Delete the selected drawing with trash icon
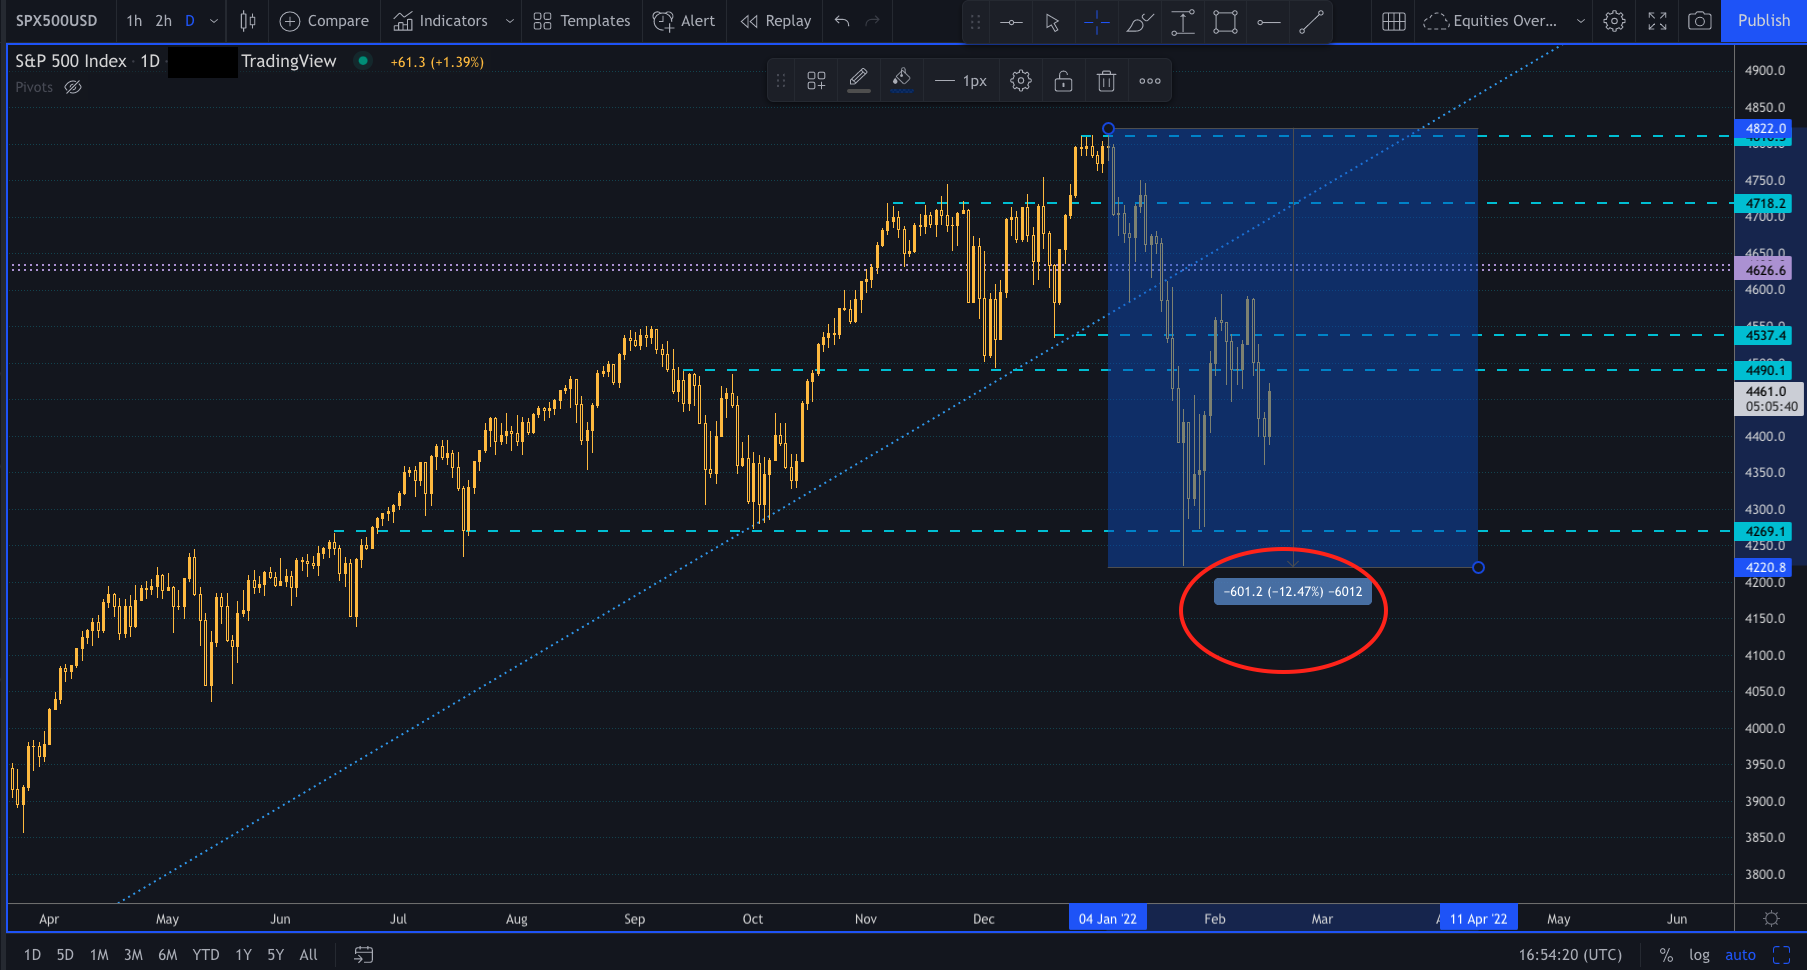The width and height of the screenshot is (1807, 970). (1106, 81)
